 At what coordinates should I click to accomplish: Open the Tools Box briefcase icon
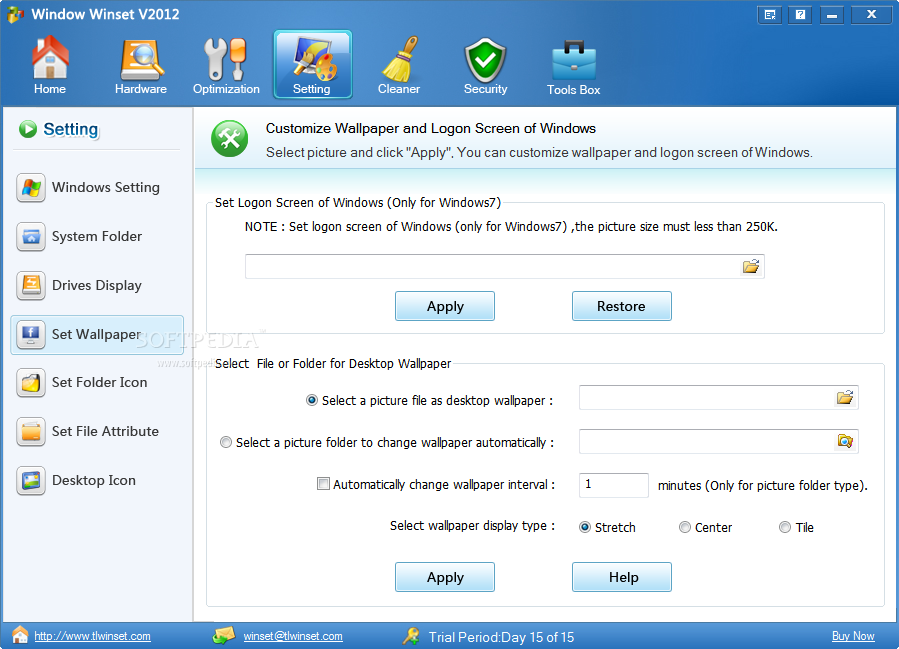pyautogui.click(x=574, y=60)
